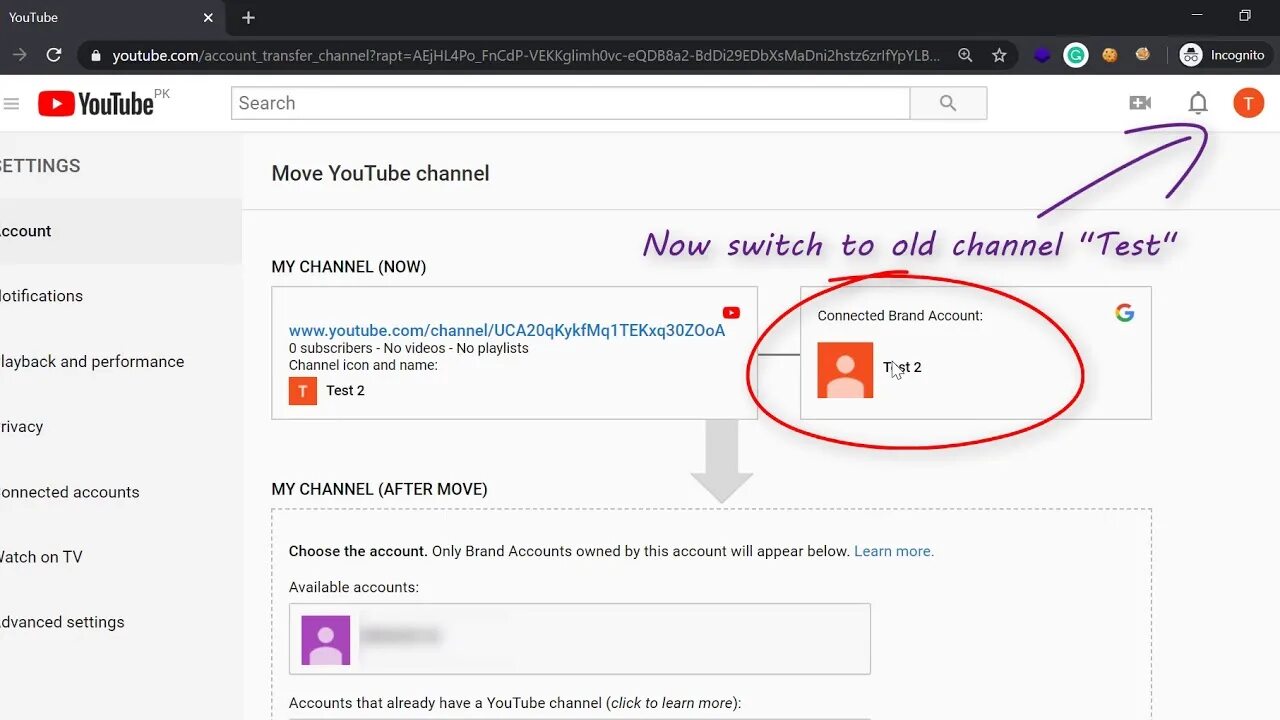Click 'Test 2' channel name text

(x=345, y=391)
